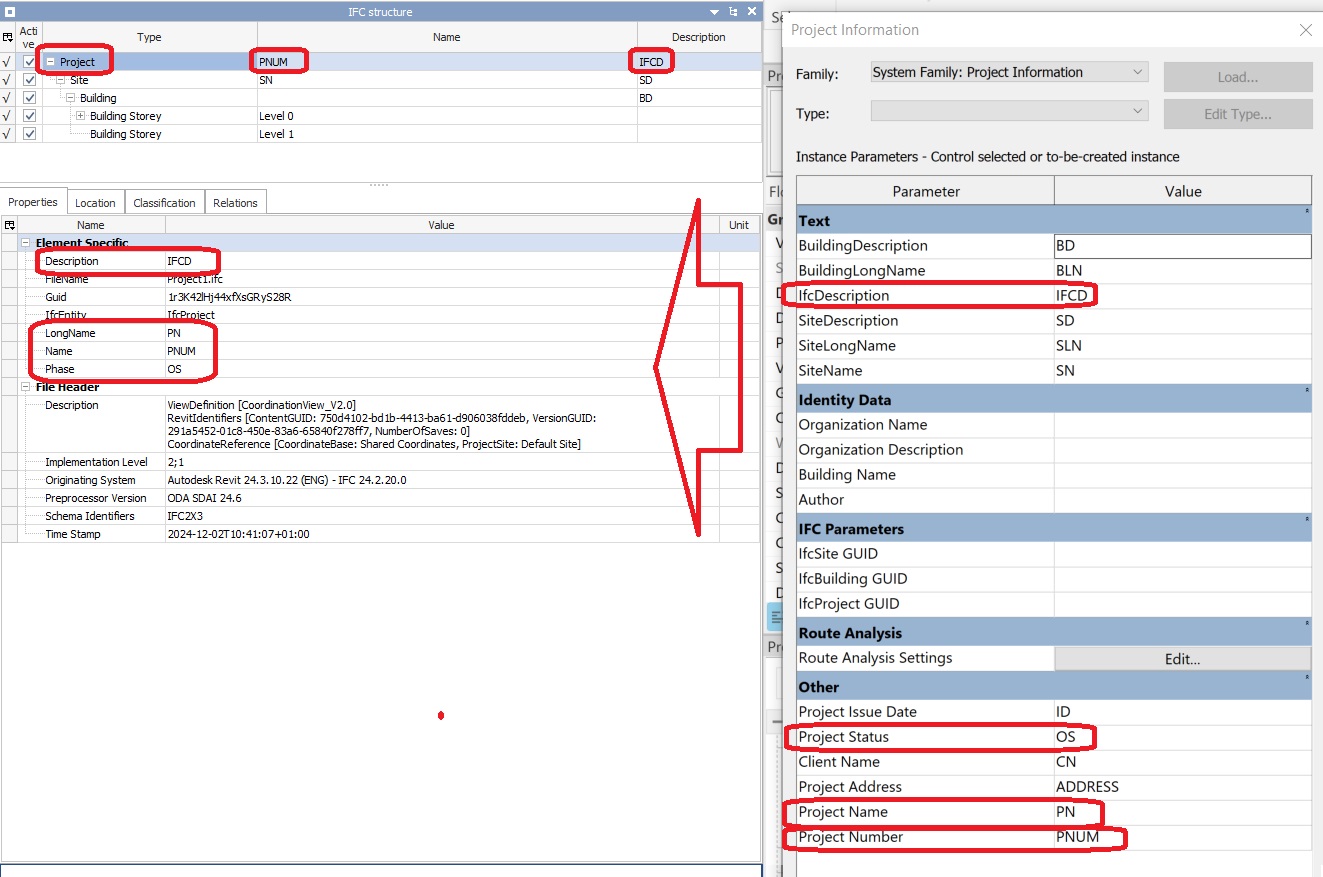Open the Family dropdown in Project Information
Screen dimensions: 1323x877
coord(1136,72)
